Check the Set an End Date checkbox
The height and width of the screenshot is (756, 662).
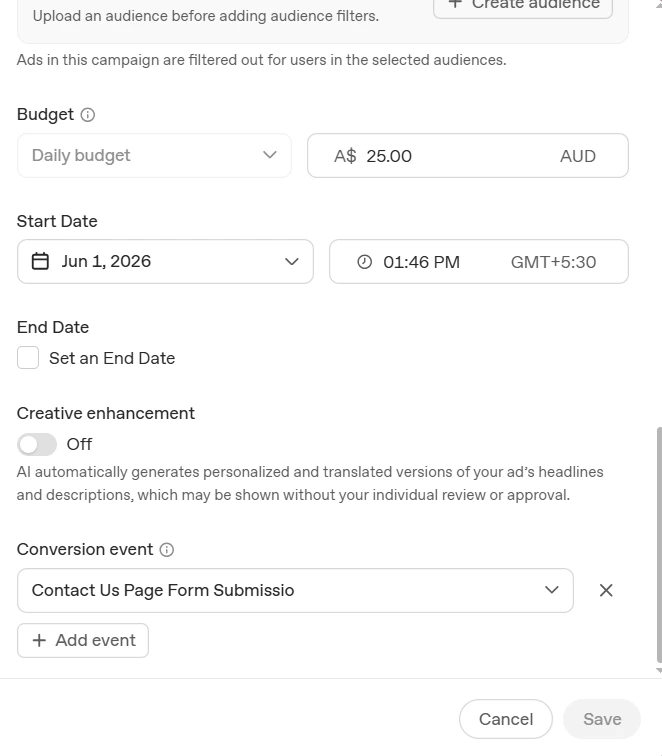(x=28, y=358)
